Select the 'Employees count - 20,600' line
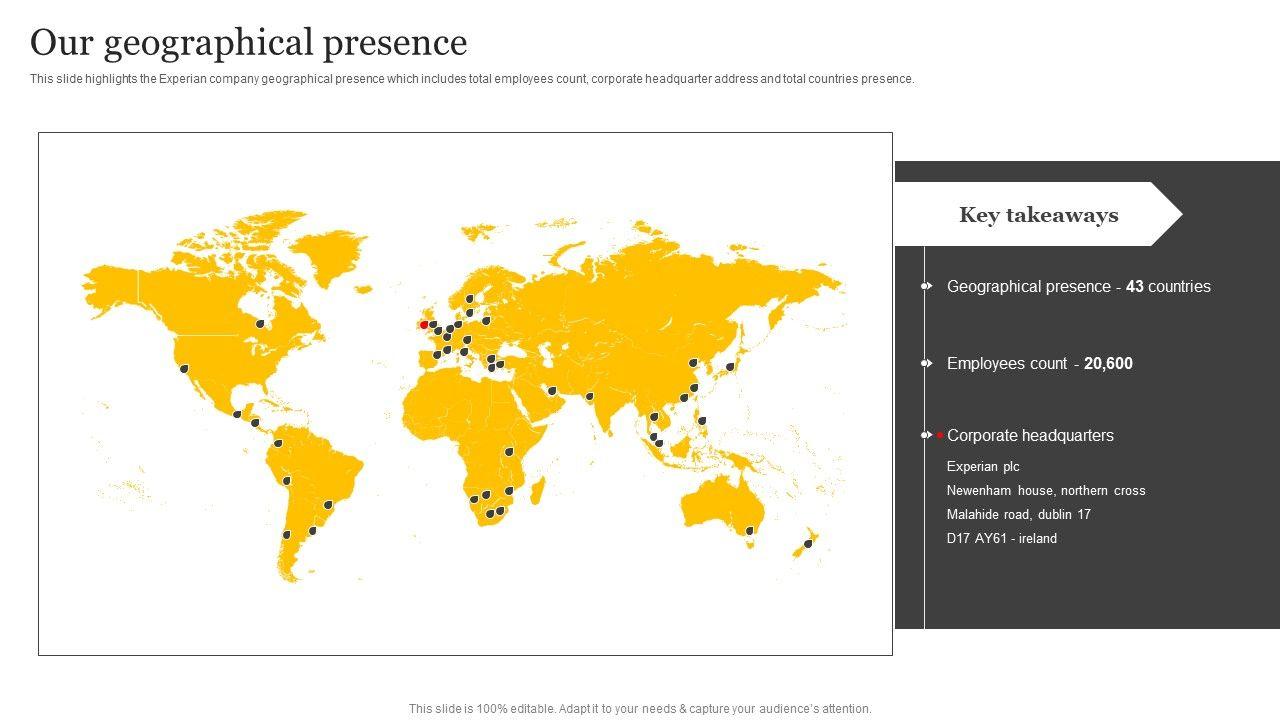 pyautogui.click(x=1040, y=364)
